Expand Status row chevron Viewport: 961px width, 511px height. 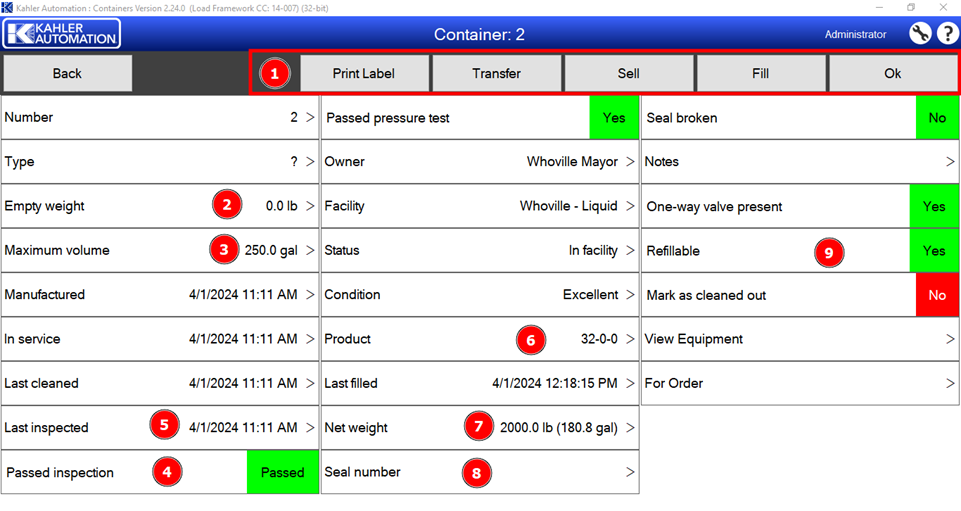click(x=630, y=250)
